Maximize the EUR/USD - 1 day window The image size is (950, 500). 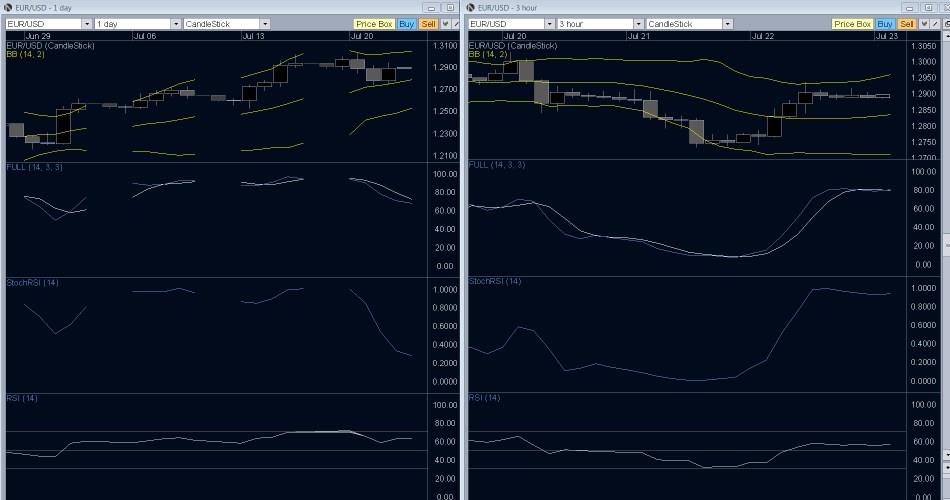[x=450, y=8]
